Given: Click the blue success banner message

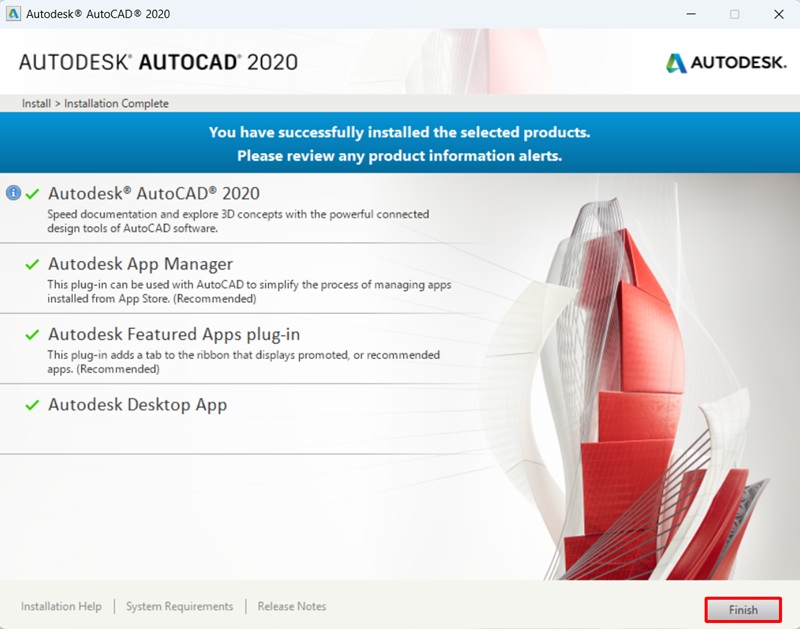Looking at the screenshot, I should (x=400, y=142).
